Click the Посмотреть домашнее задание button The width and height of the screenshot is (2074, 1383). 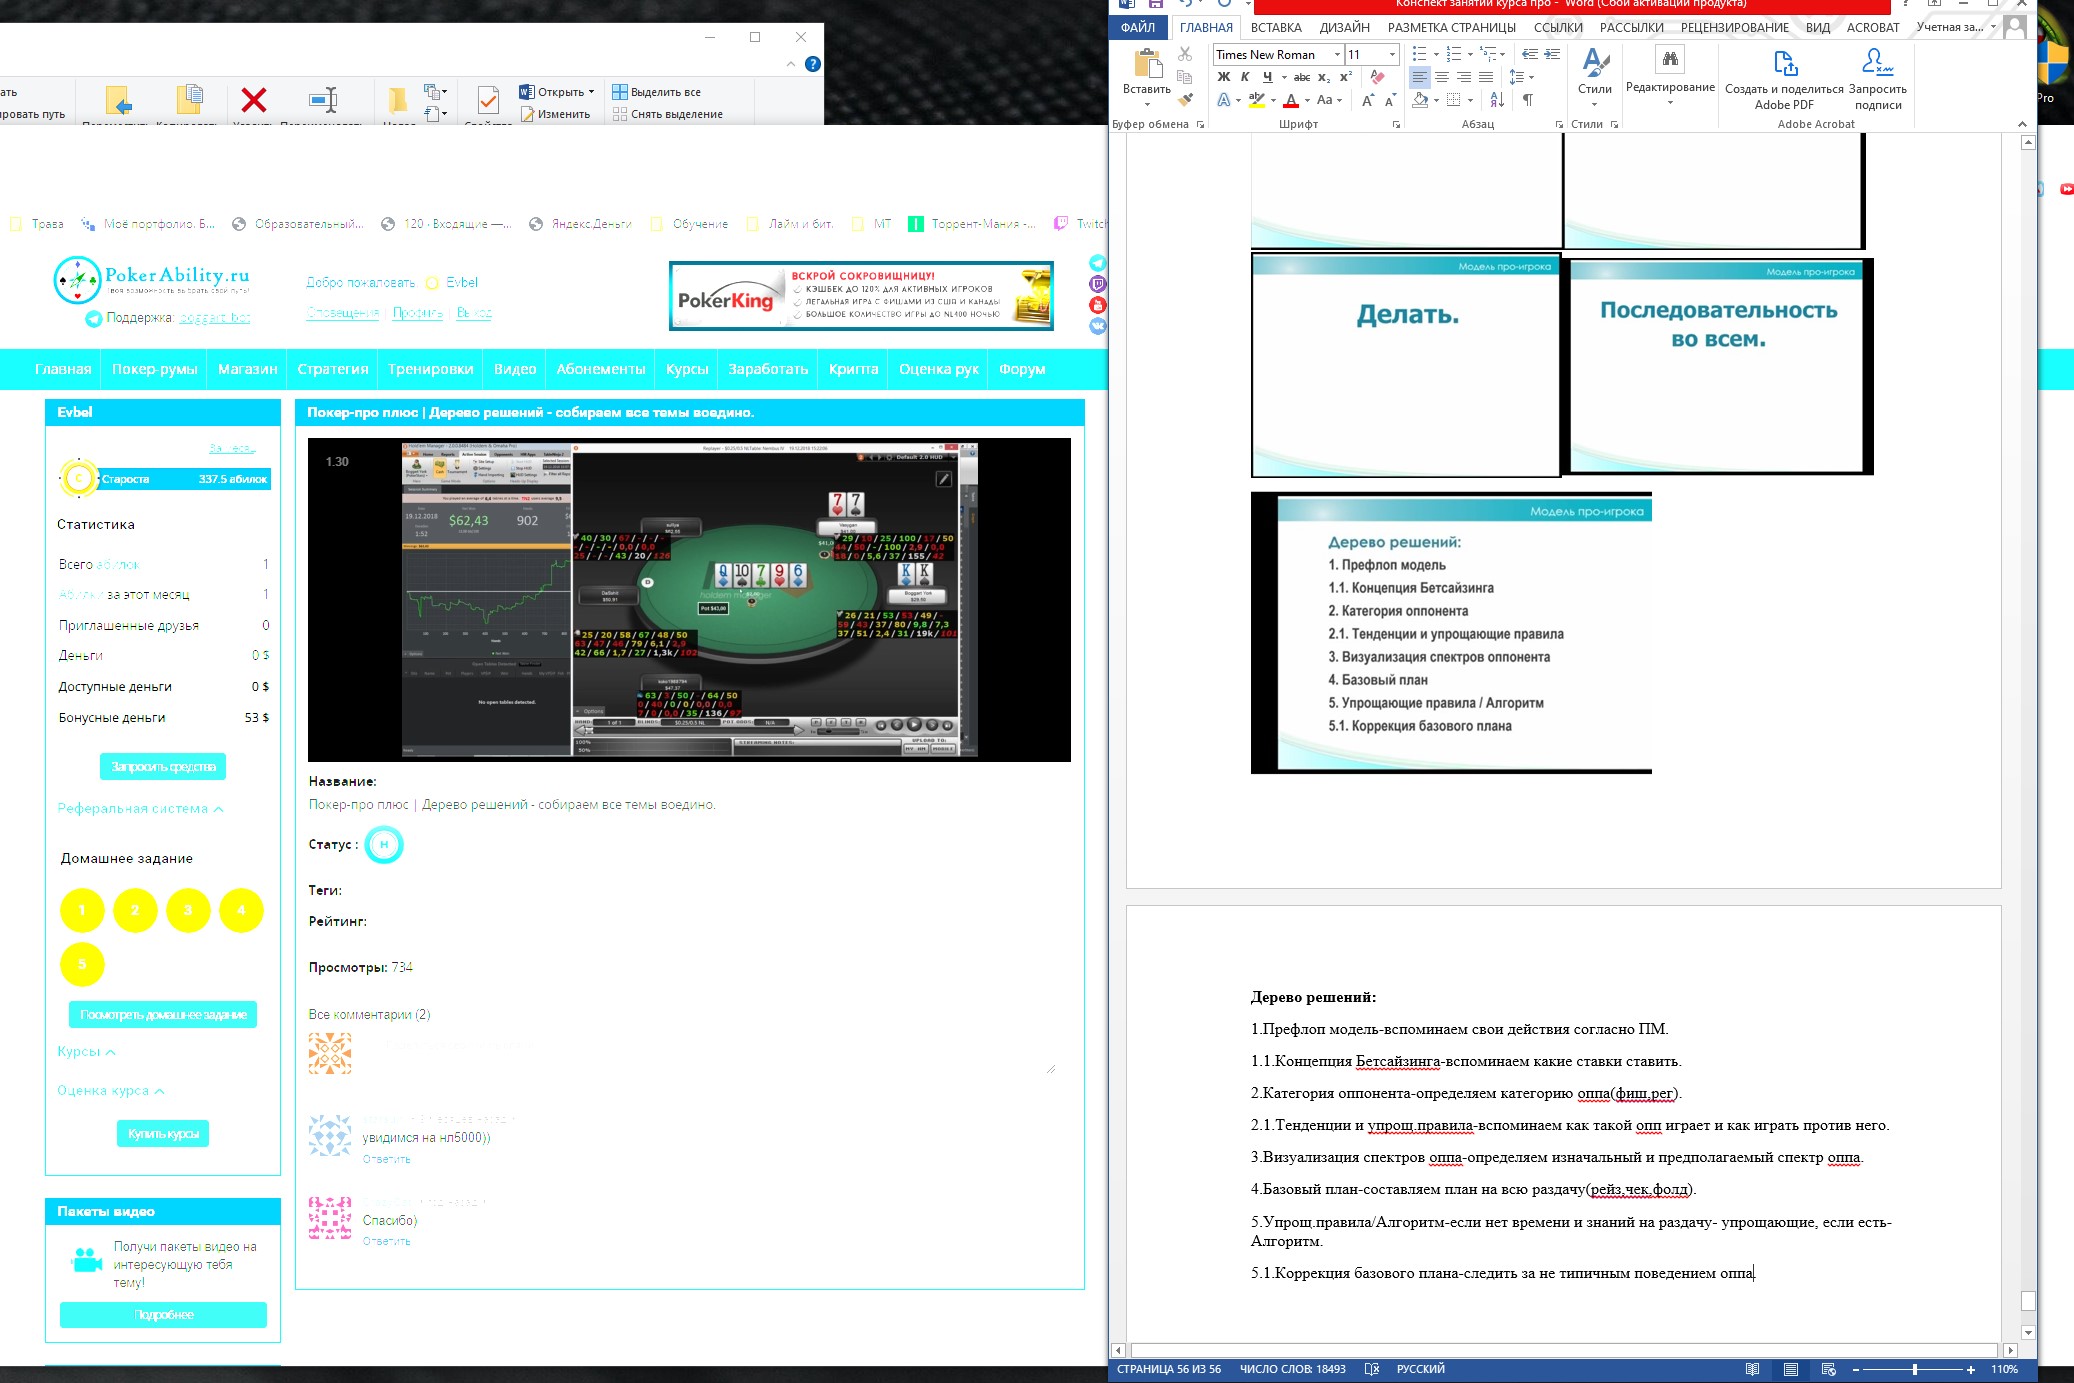[x=163, y=1014]
